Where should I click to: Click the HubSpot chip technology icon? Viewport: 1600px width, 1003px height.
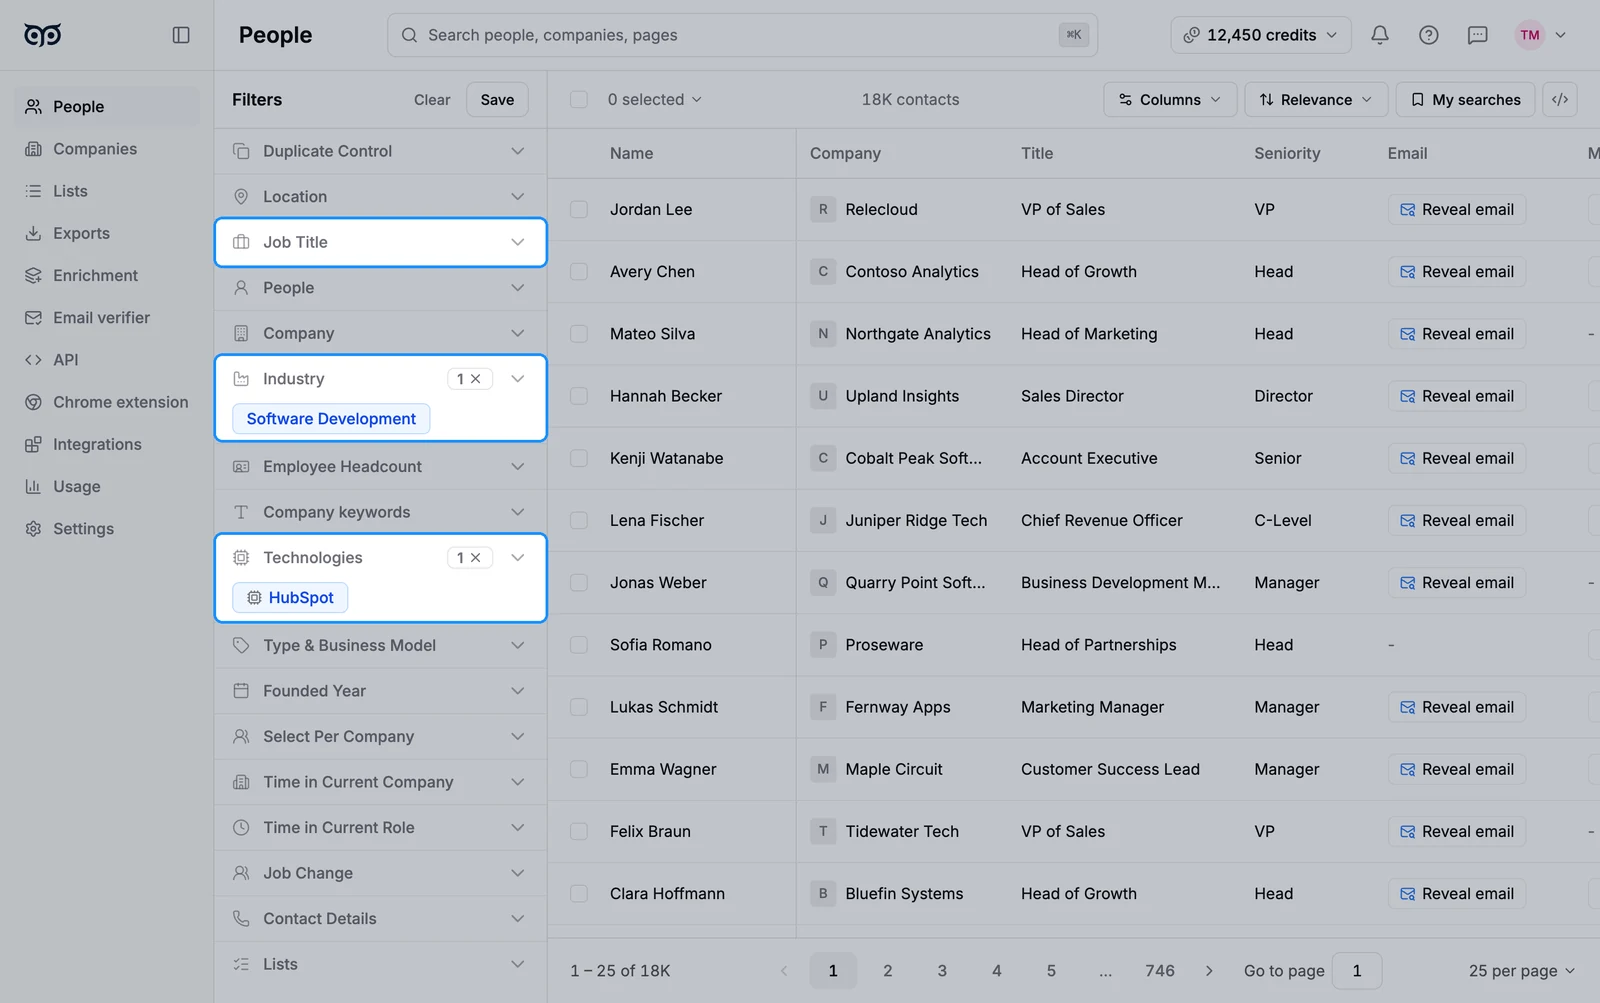pyautogui.click(x=254, y=598)
